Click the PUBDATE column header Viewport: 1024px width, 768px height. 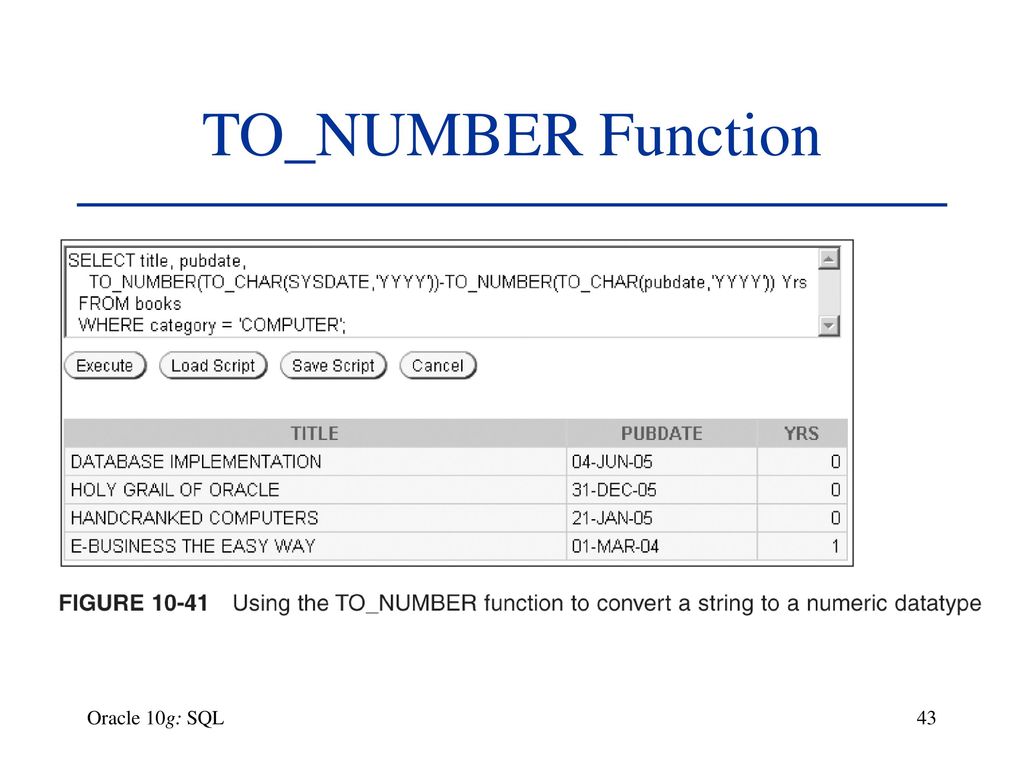click(662, 433)
